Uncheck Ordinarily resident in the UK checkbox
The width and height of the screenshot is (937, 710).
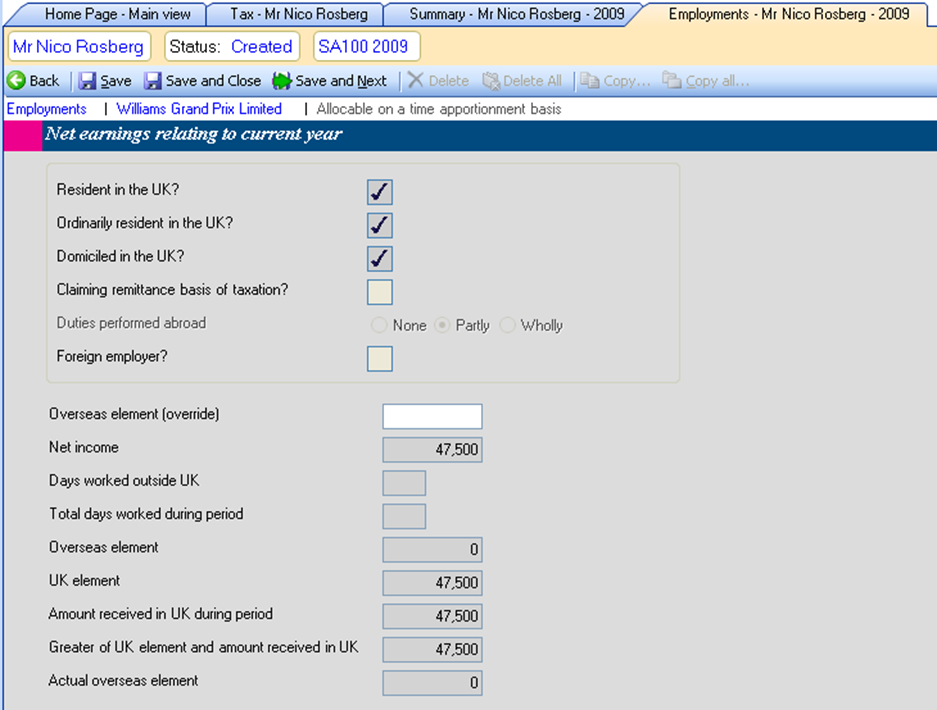[379, 225]
